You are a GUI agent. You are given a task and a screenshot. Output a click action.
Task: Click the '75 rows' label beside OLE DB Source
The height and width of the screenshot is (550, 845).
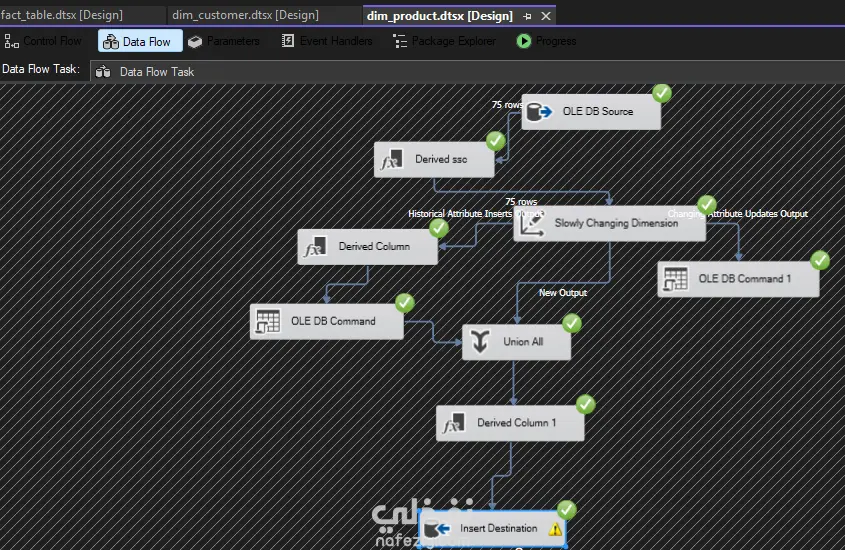tap(507, 105)
